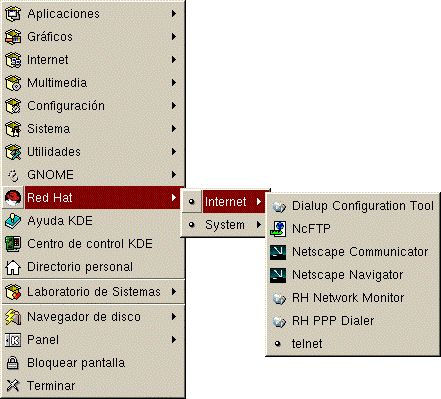Image resolution: width=441 pixels, height=399 pixels.
Task: Open the Panel menu entry
Action: [x=93, y=340]
